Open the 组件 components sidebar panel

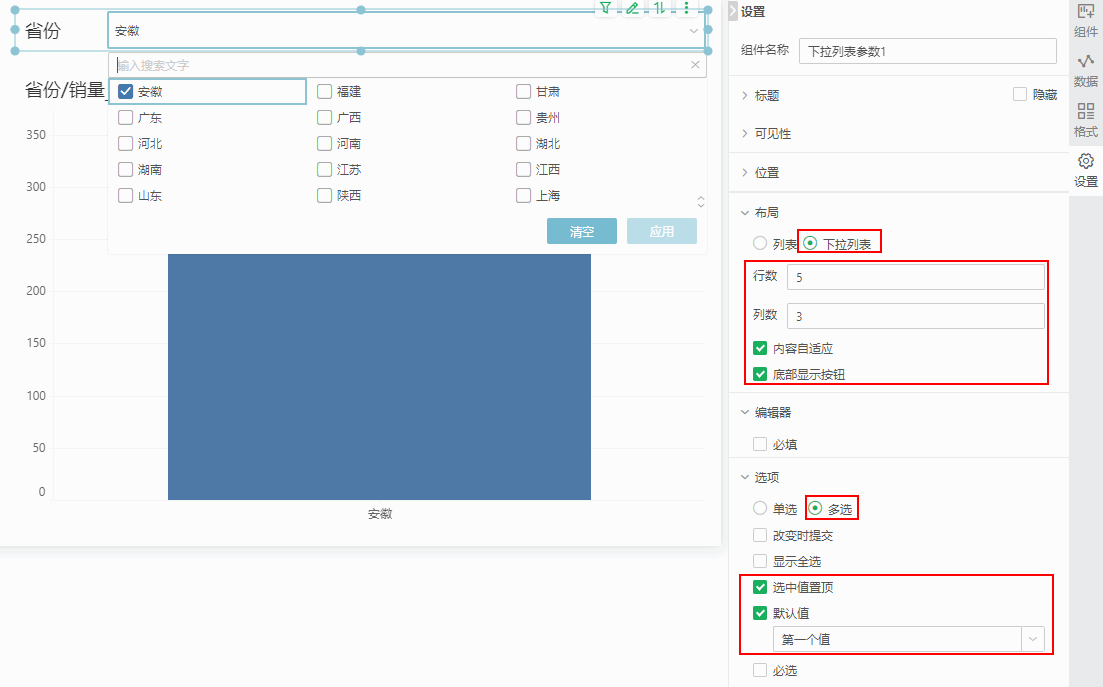1085,20
